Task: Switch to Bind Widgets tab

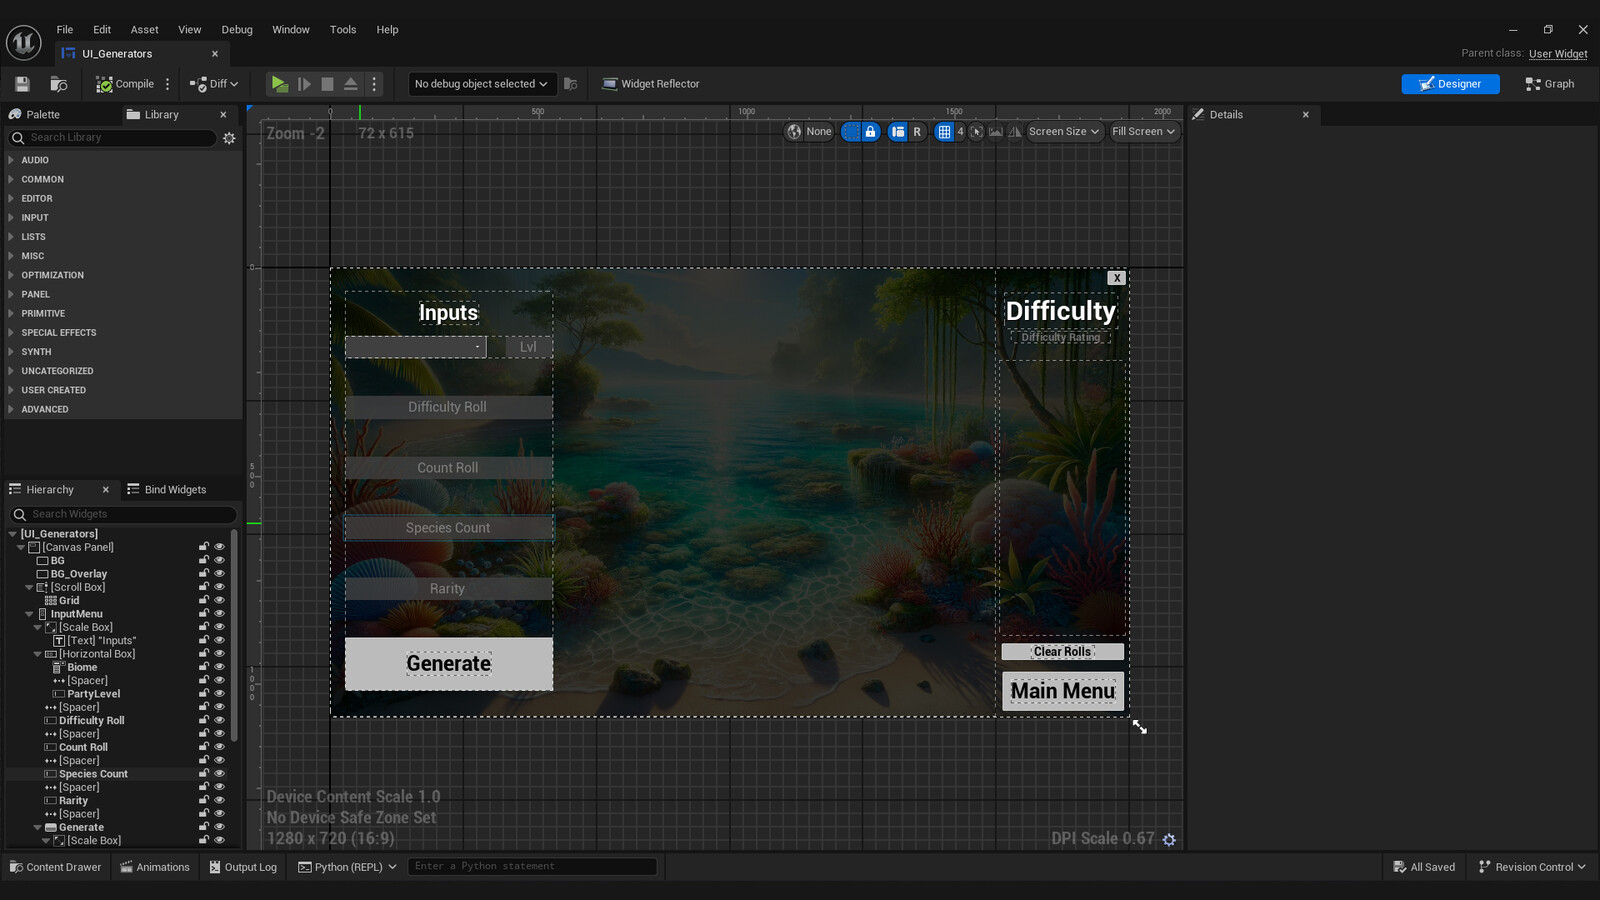Action: (167, 490)
